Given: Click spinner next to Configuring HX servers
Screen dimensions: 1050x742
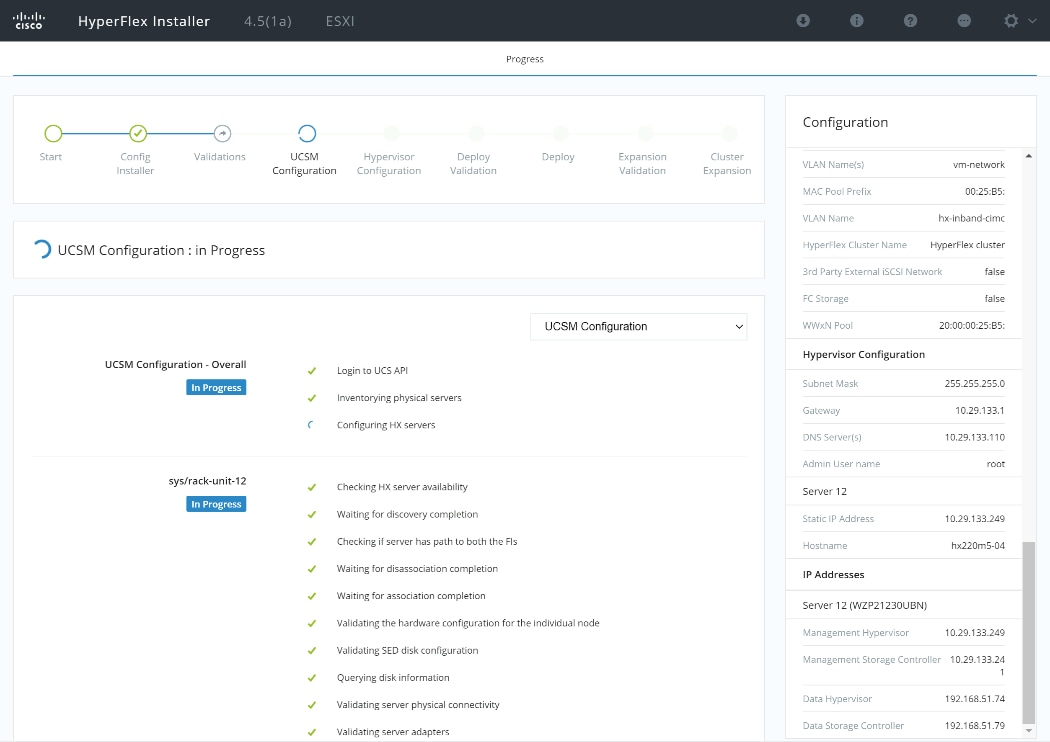Looking at the screenshot, I should [310, 425].
